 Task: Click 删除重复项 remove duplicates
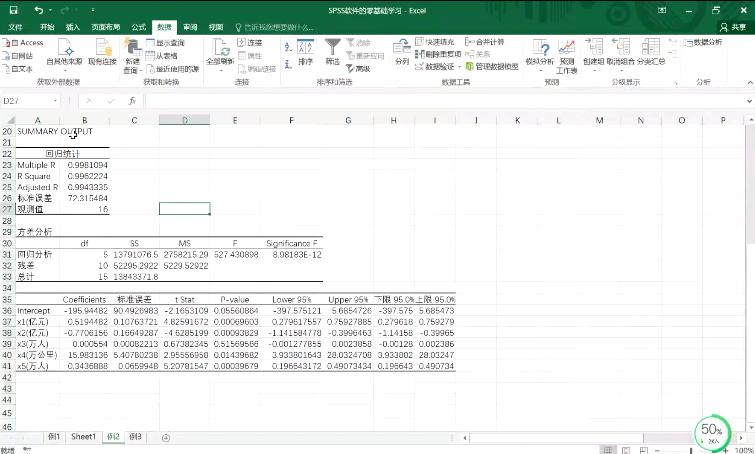438,54
